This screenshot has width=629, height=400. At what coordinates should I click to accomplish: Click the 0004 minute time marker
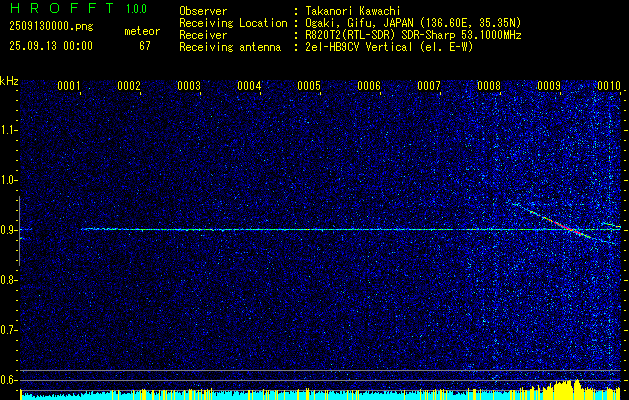click(x=249, y=86)
